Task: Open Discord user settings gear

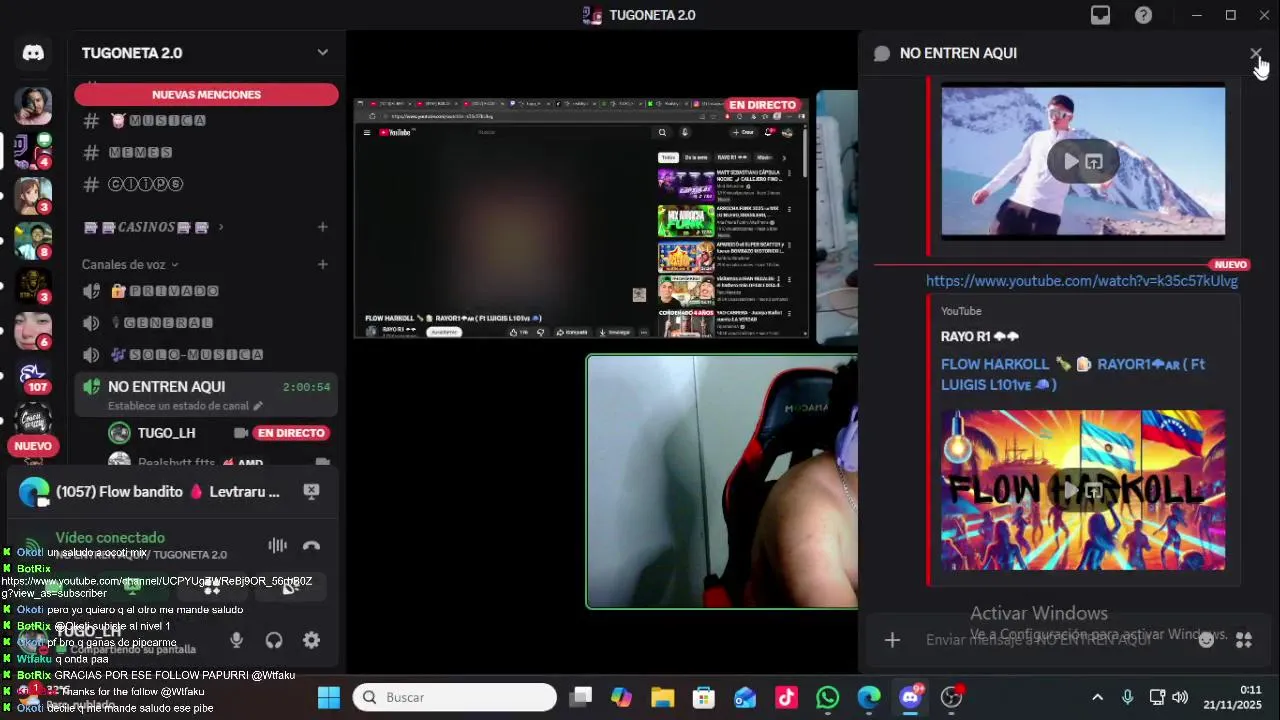Action: [x=311, y=640]
